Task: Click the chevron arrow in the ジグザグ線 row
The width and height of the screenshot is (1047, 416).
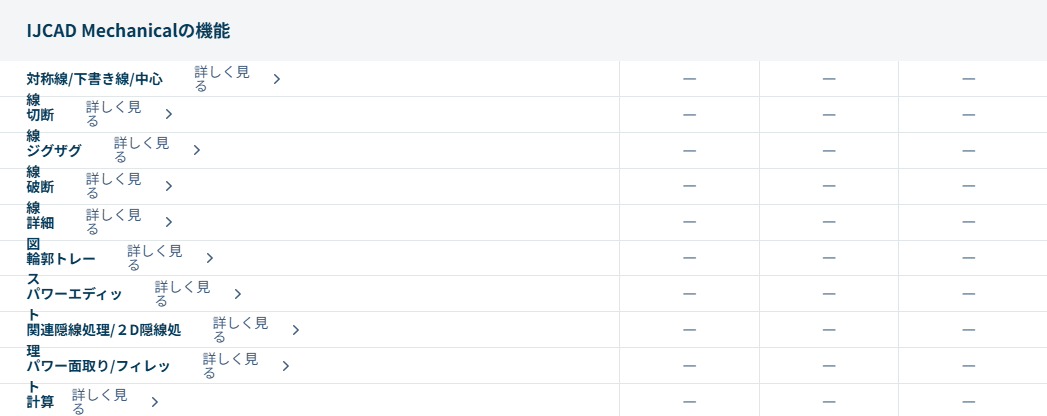Action: click(197, 151)
